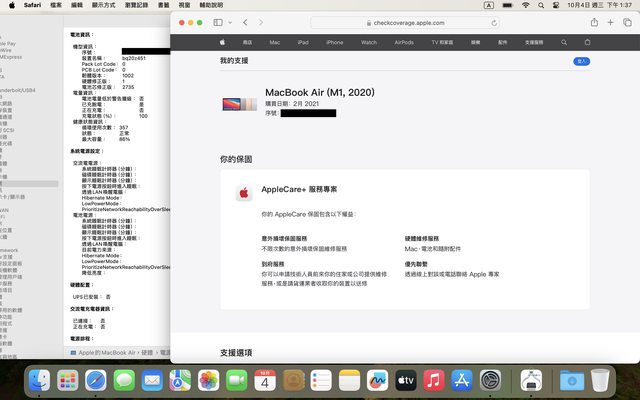The image size is (640, 400).
Task: Click the blue 登入 sign-in button
Action: click(581, 61)
